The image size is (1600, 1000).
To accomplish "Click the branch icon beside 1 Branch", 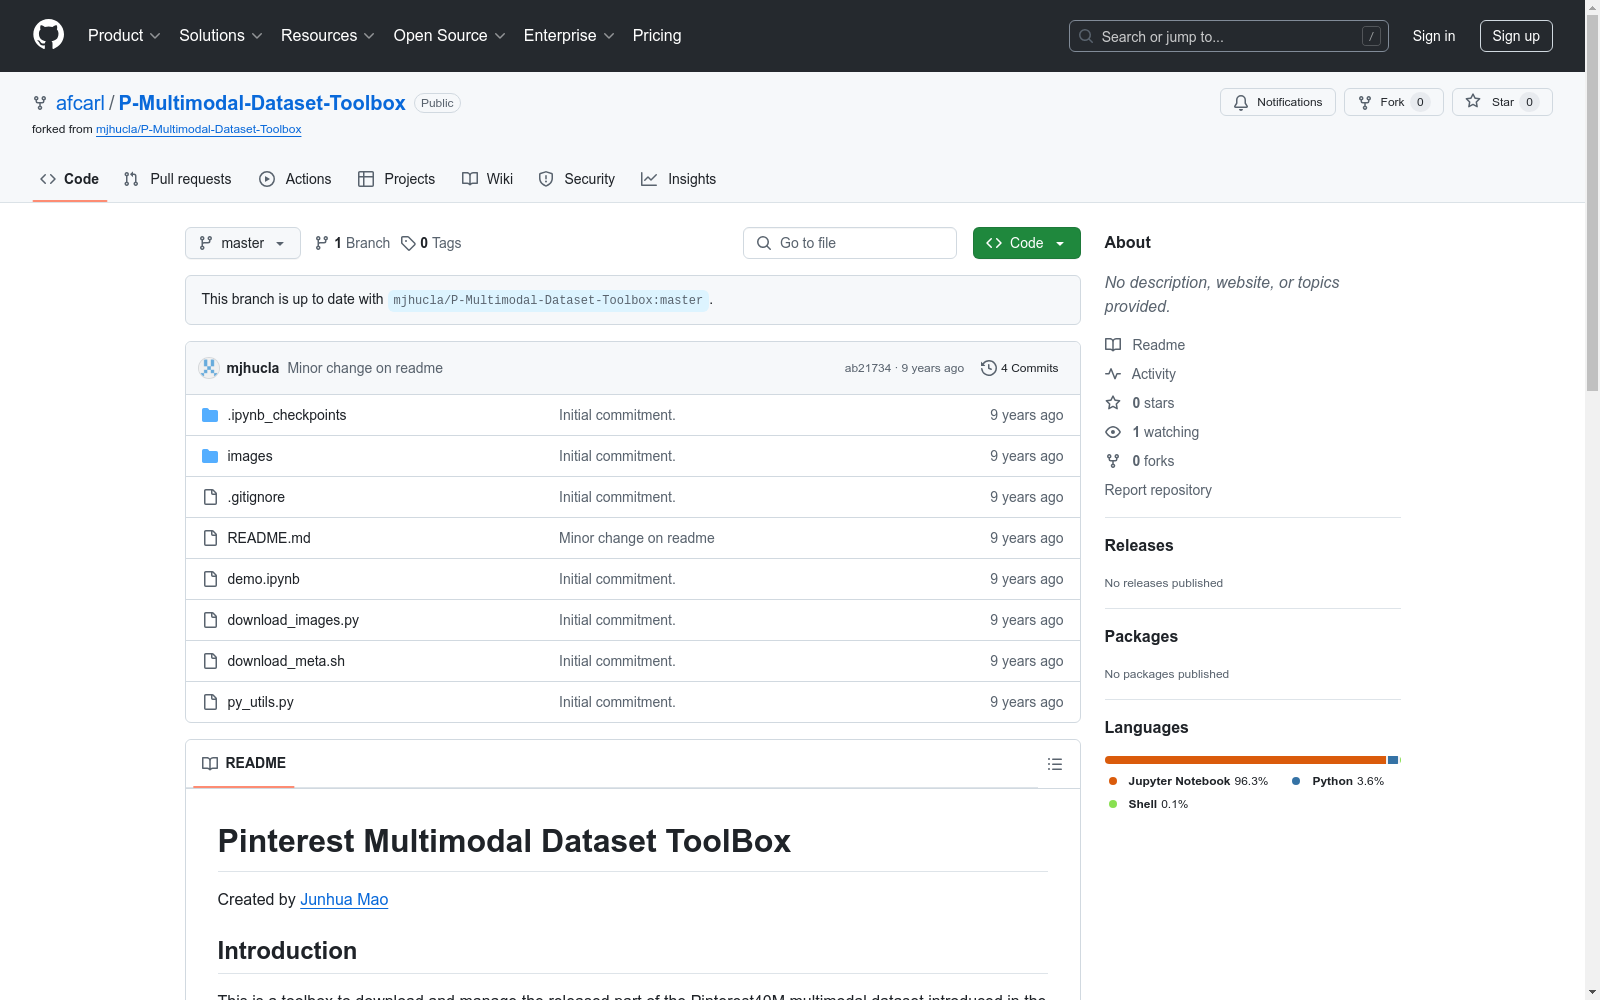I will [x=322, y=243].
